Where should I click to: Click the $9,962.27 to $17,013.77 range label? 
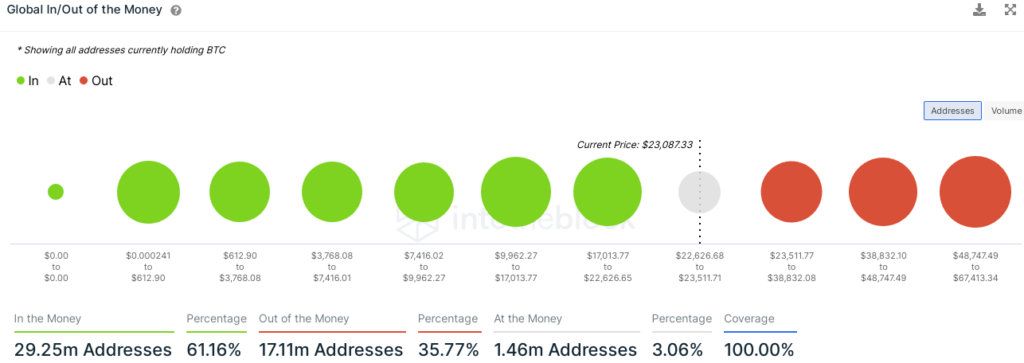tap(516, 266)
